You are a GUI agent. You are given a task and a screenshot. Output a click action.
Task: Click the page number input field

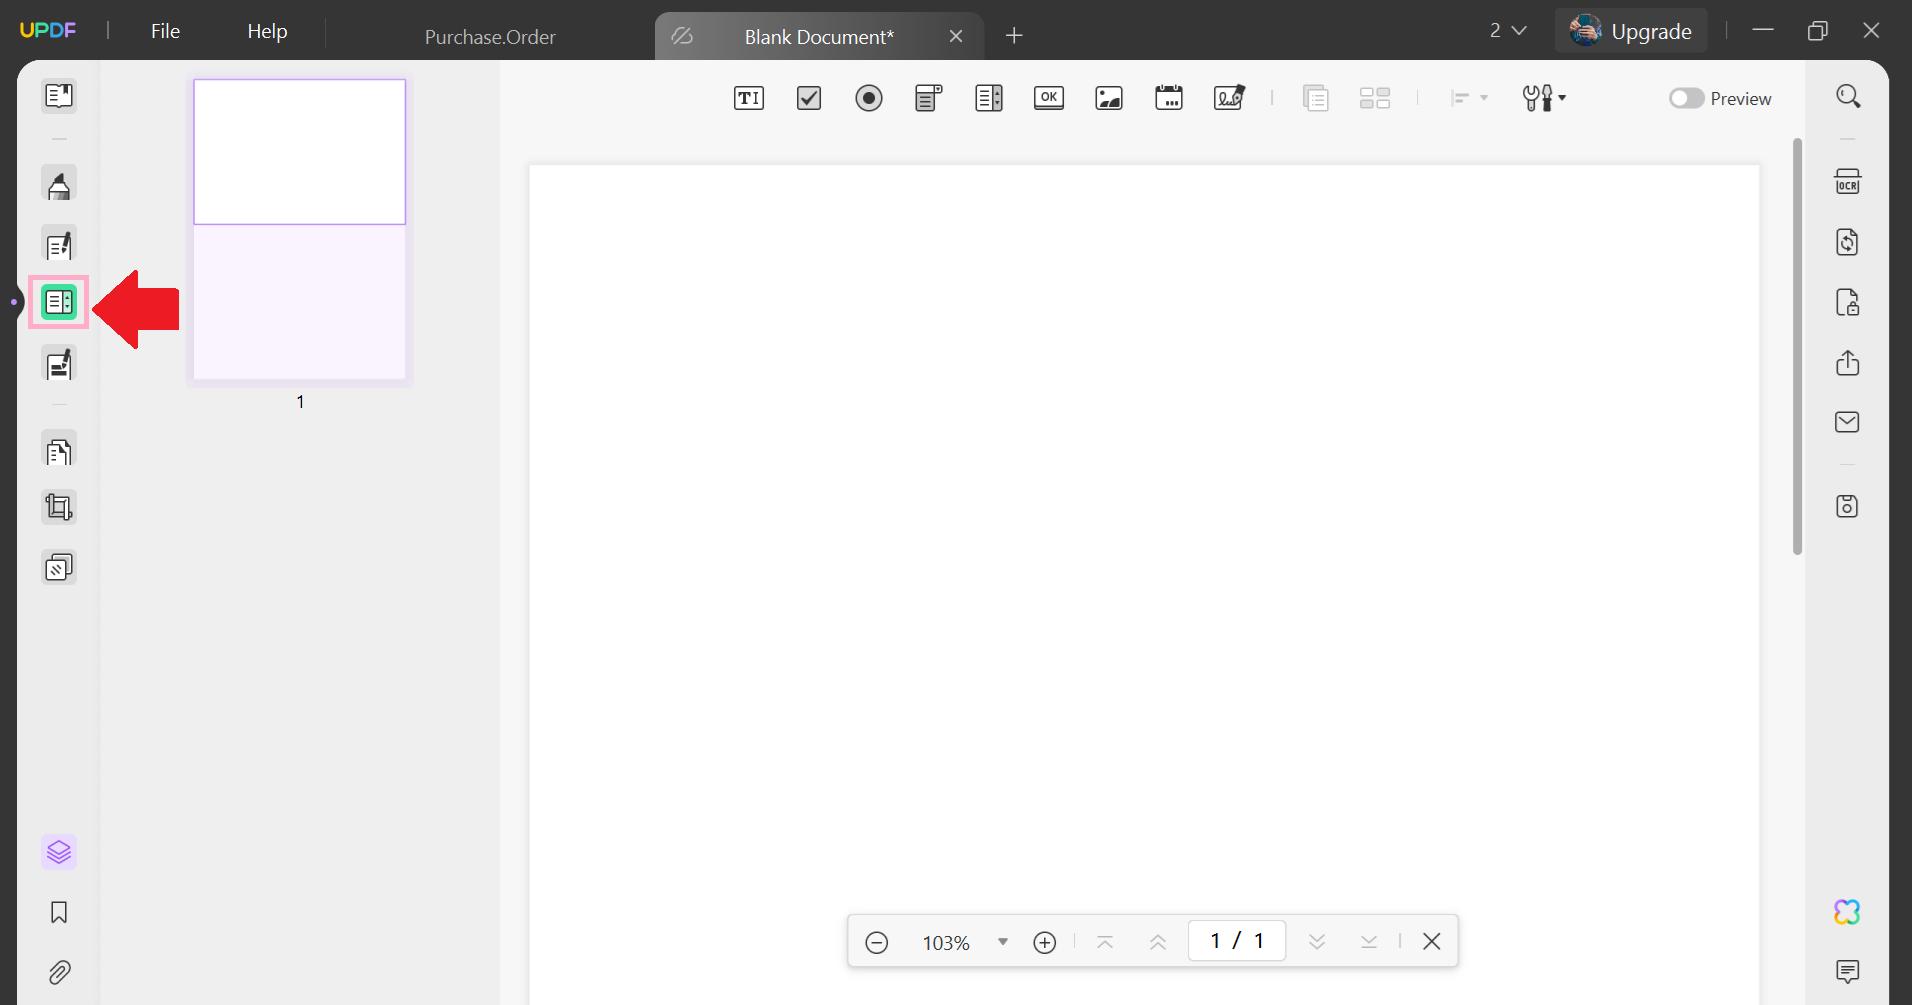coord(1237,941)
